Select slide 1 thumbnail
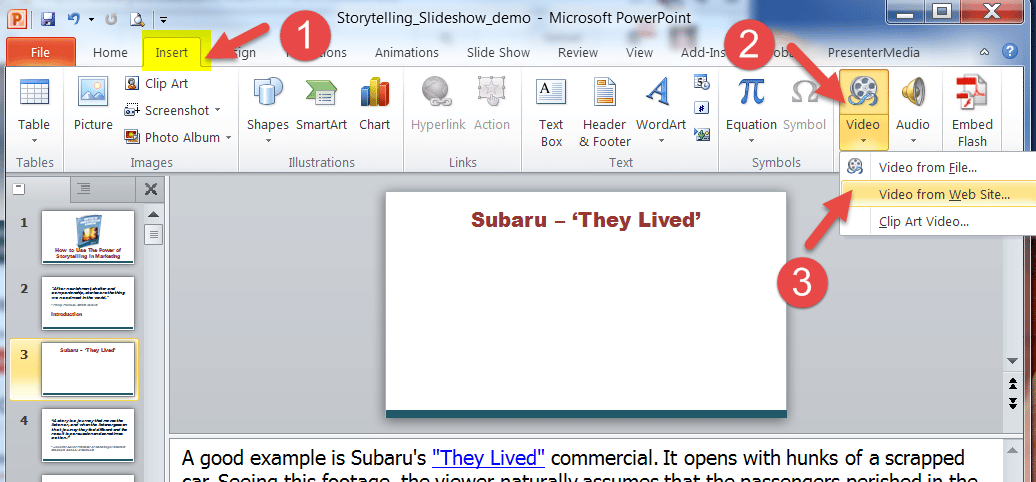Viewport: 1036px width, 482px height. [x=88, y=237]
